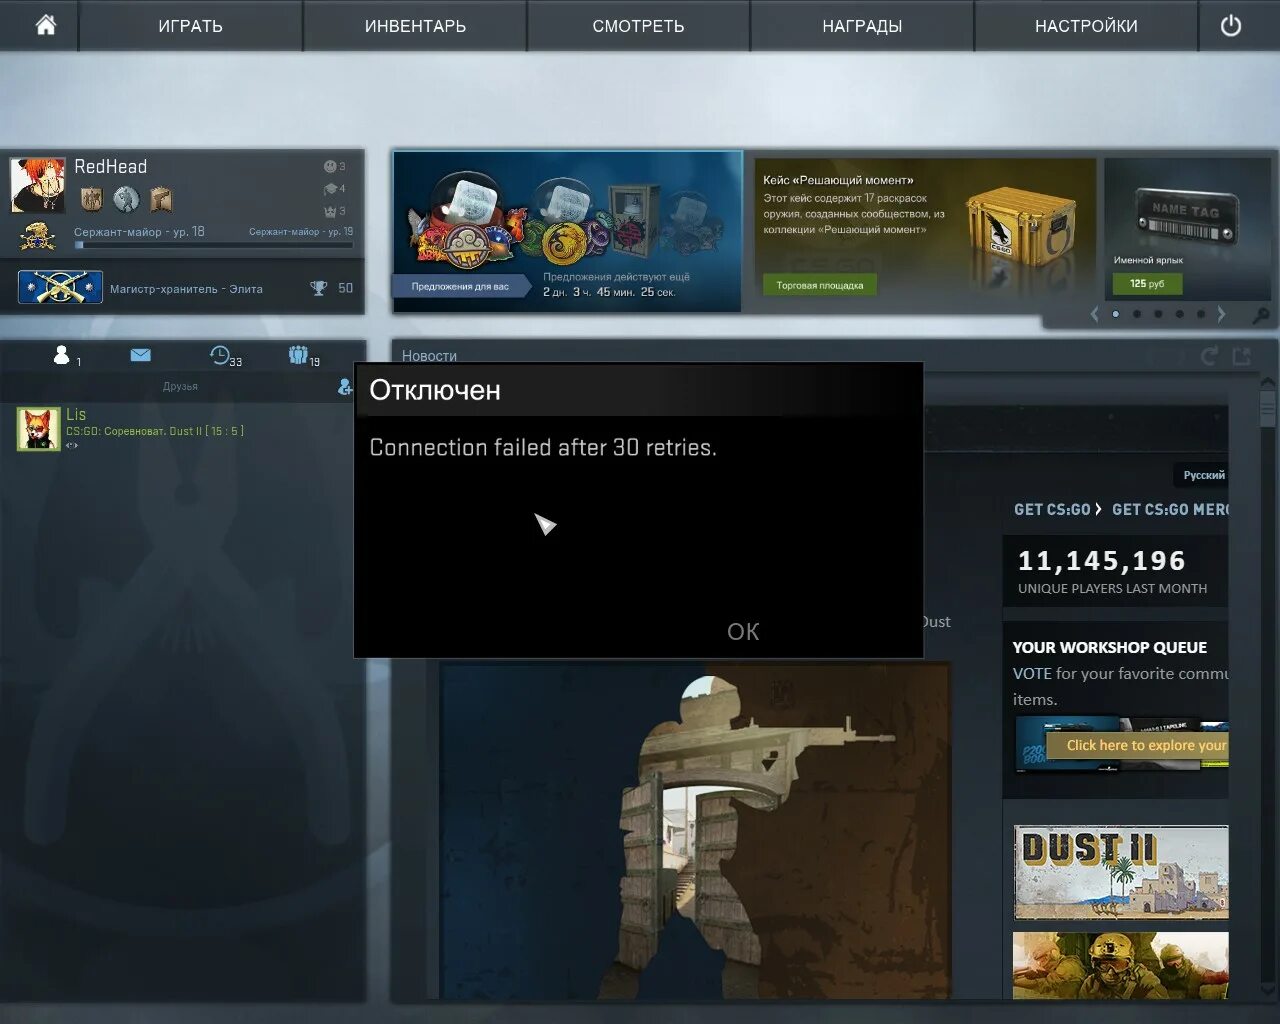Click the GET CS:GO MERCH link
Viewport: 1280px width, 1024px height.
pyautogui.click(x=1170, y=509)
